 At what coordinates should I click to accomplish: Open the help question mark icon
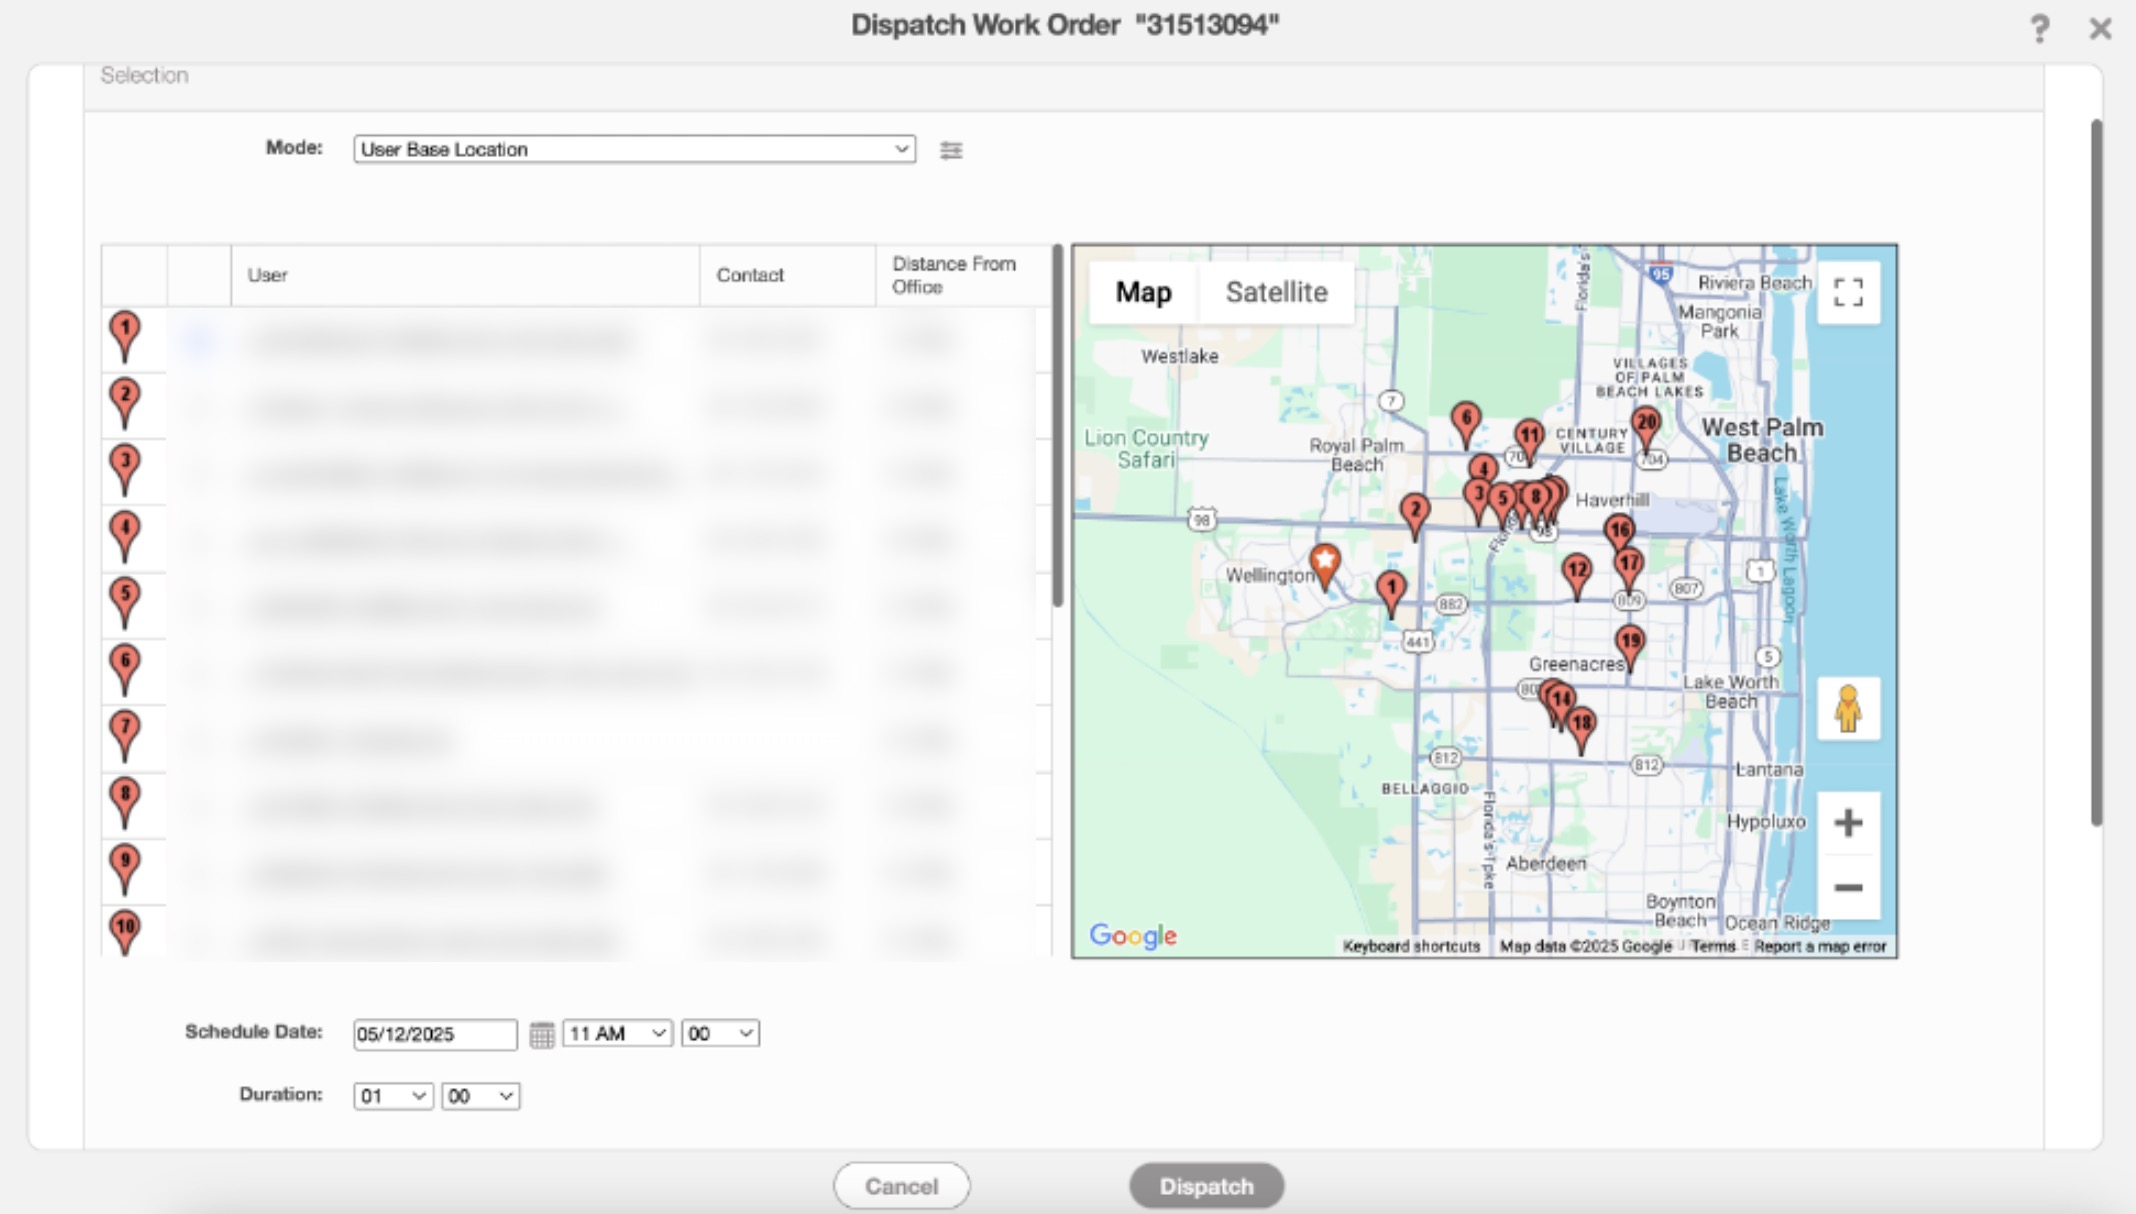[x=2039, y=28]
